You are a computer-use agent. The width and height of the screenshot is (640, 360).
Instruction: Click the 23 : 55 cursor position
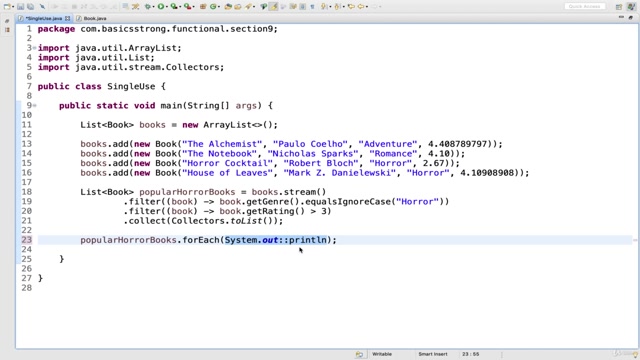coord(470,354)
